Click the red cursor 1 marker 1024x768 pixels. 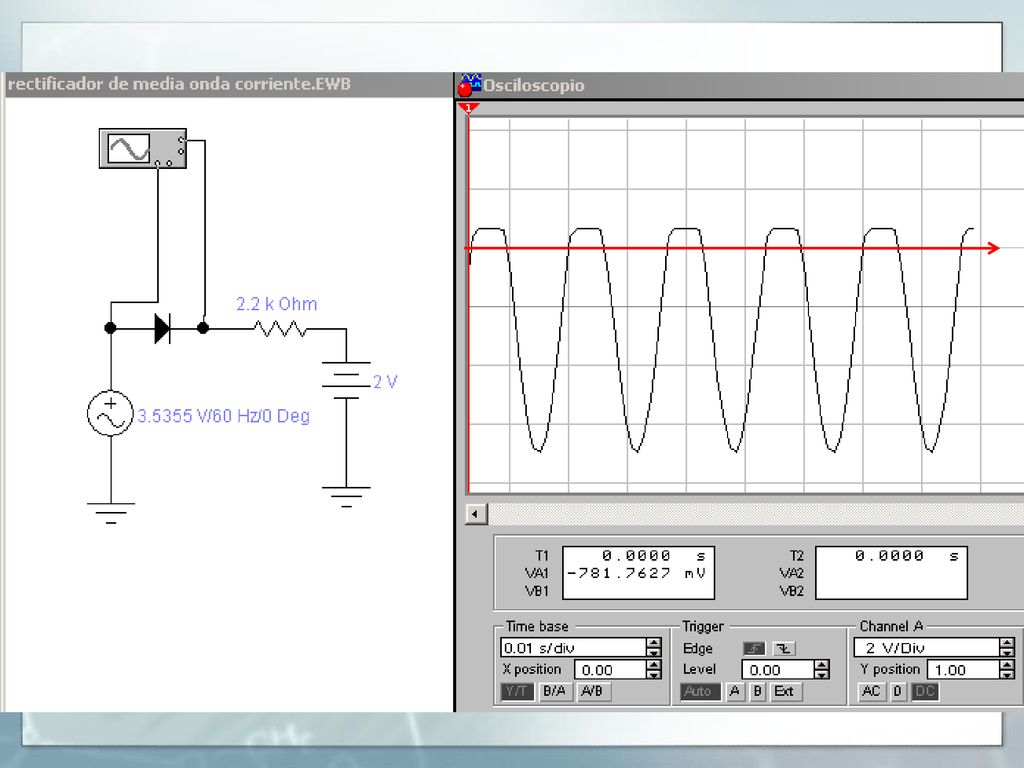click(x=468, y=108)
